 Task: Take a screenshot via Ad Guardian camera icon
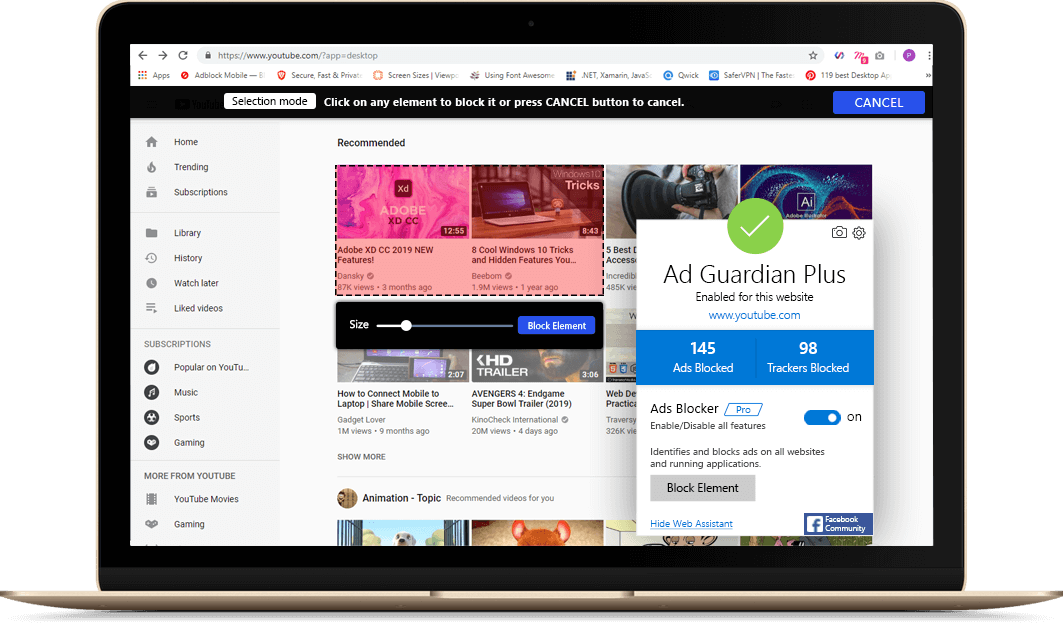839,233
